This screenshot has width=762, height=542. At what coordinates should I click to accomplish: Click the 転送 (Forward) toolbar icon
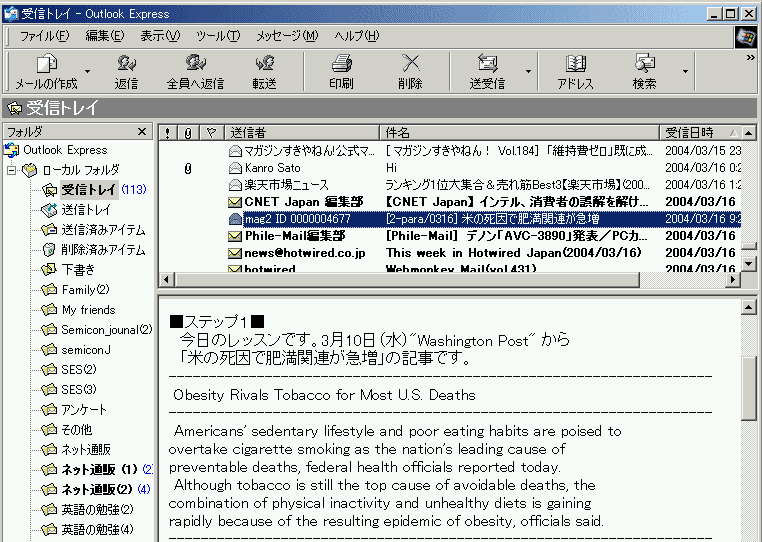coord(264,64)
